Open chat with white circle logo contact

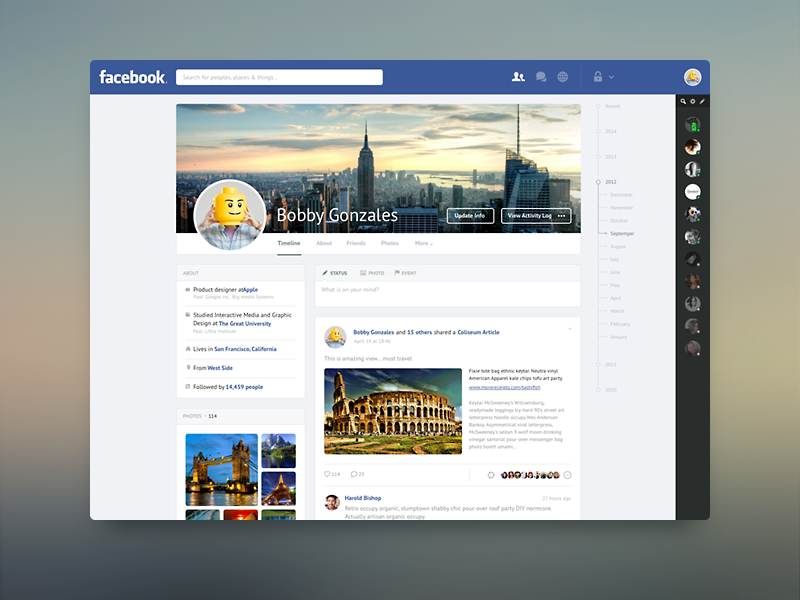[692, 192]
